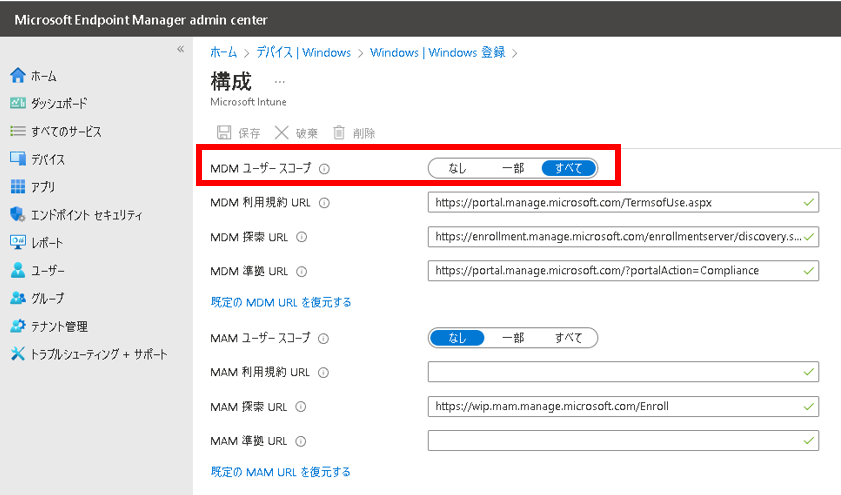Set MDM ユーザー スコープ to 一部

[513, 168]
